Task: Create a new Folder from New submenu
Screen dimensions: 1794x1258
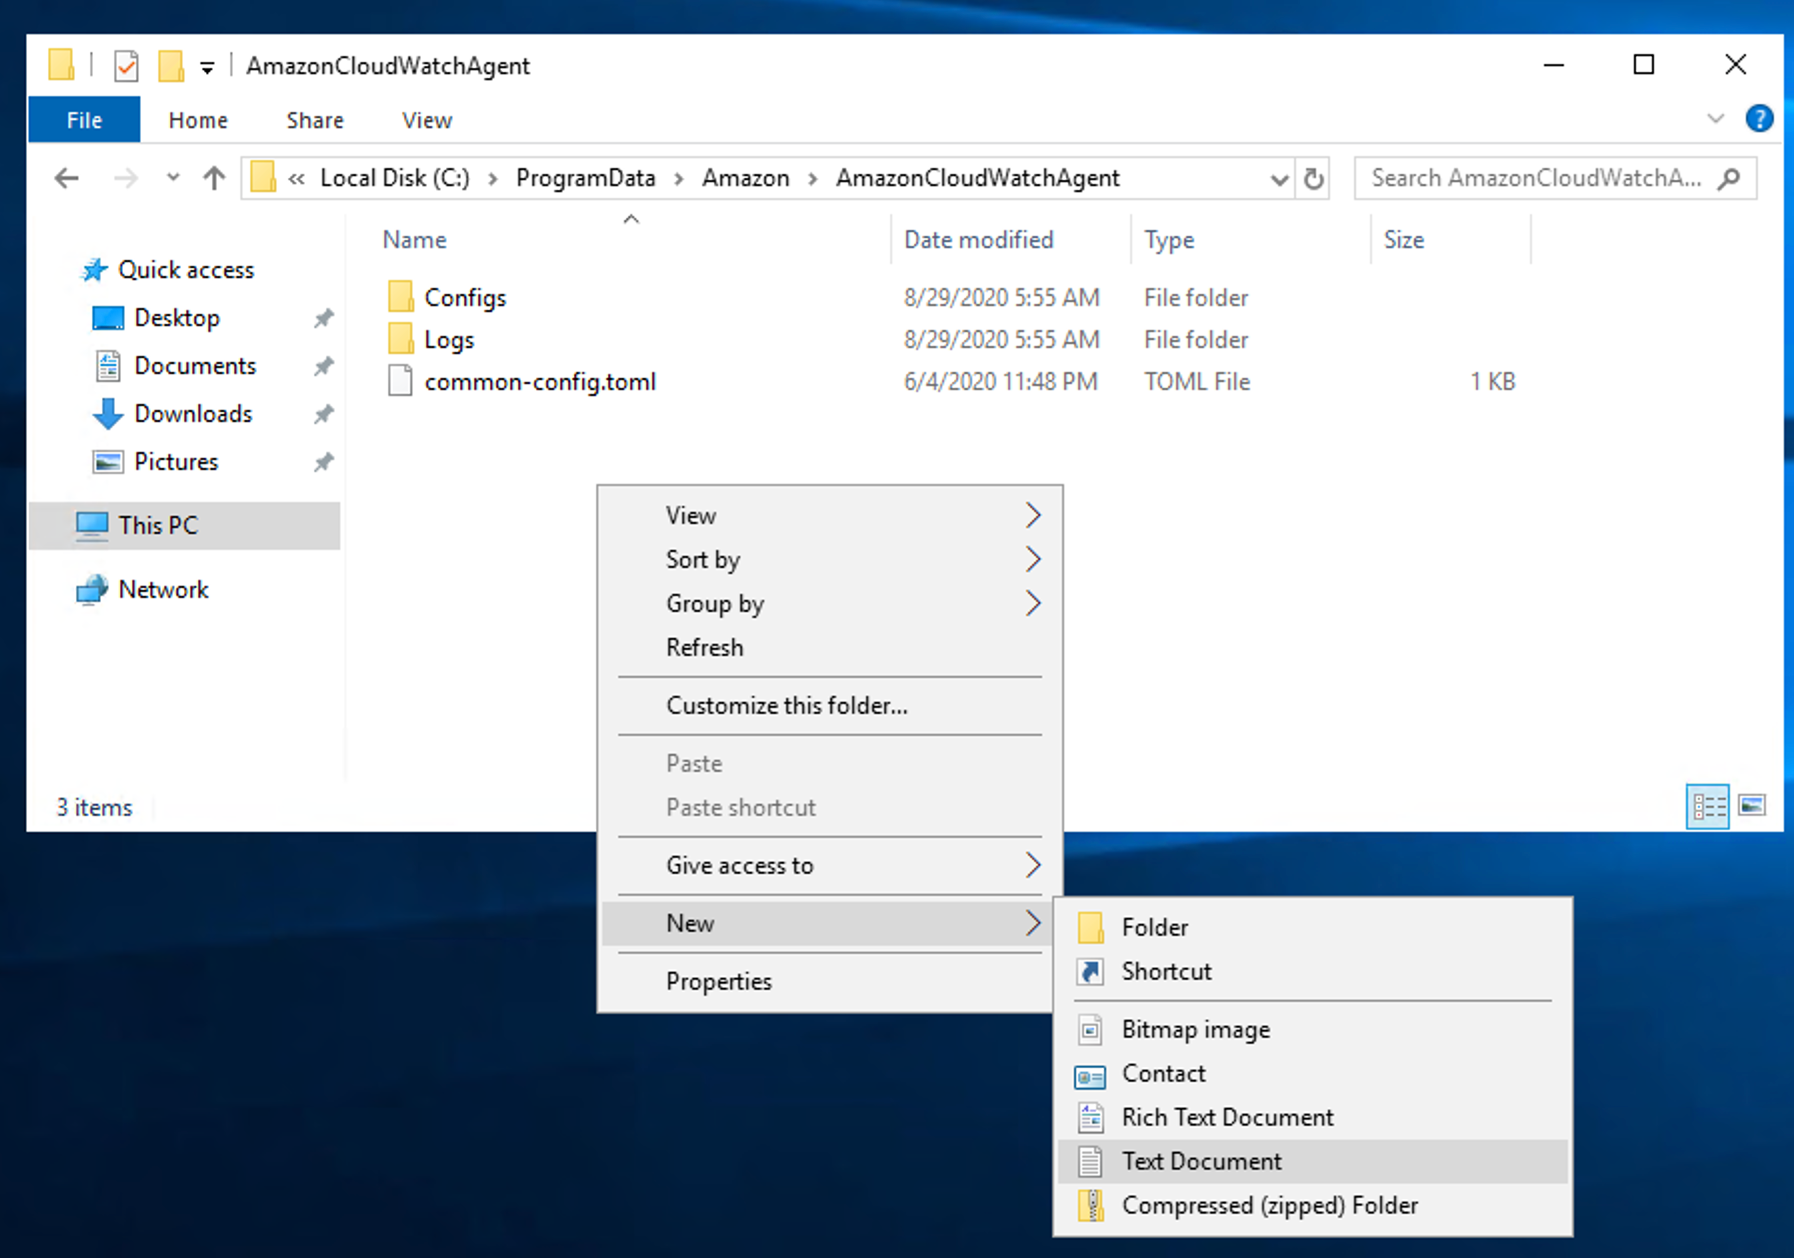Action: coord(1313,927)
